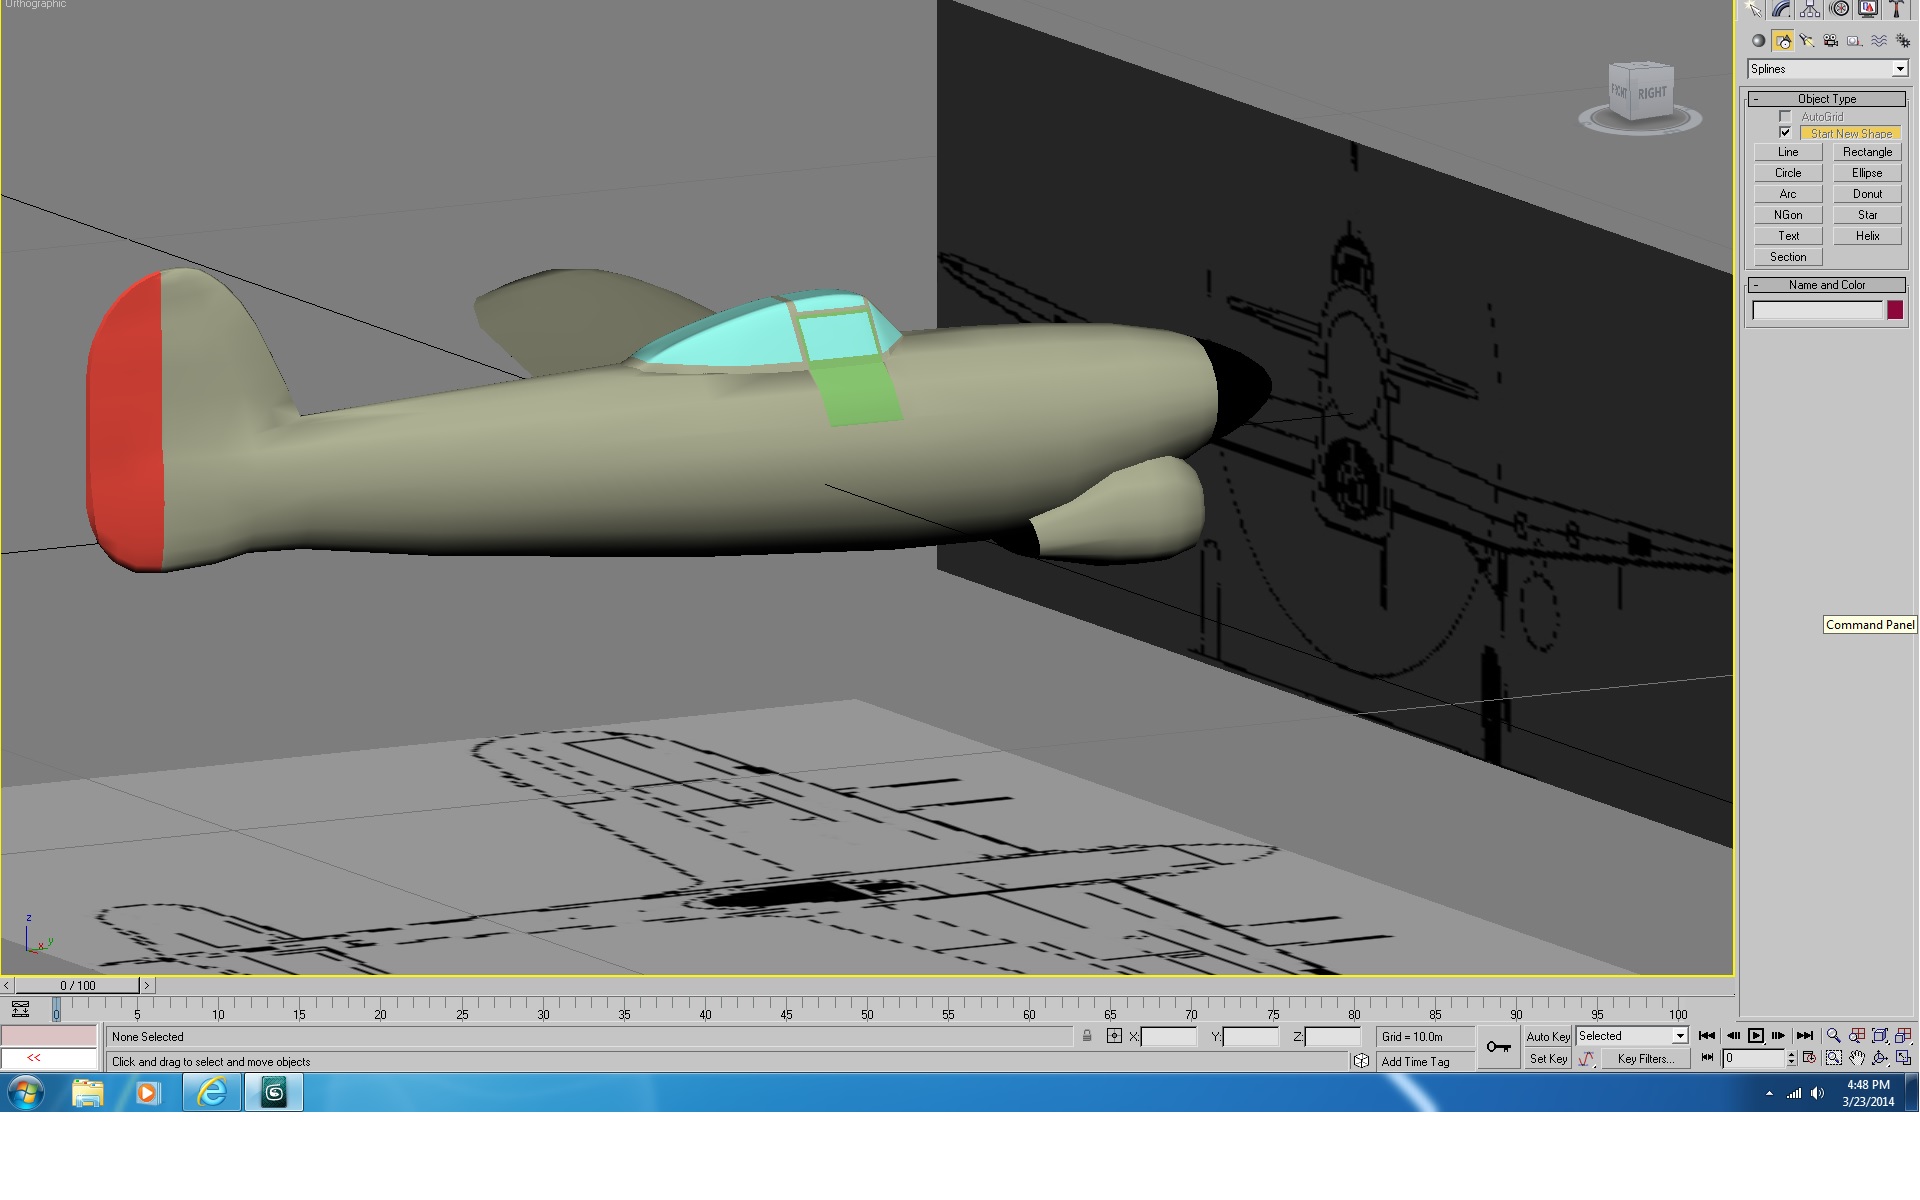Click the Circle spline button
Screen dimensions: 1920x1200
click(1788, 173)
